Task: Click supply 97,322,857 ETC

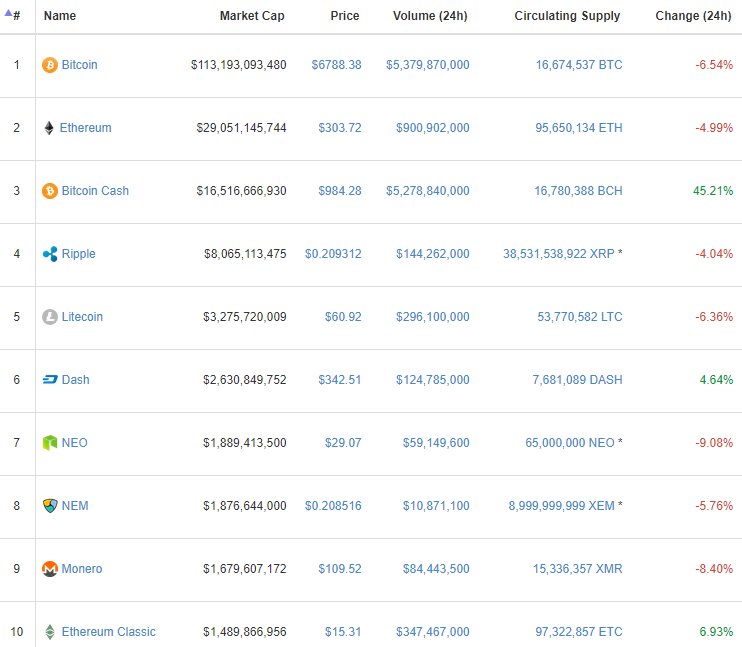Action: (579, 631)
